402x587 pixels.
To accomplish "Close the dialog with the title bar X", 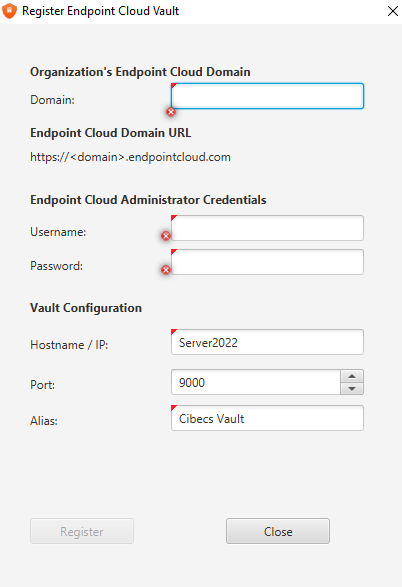I will pos(393,11).
